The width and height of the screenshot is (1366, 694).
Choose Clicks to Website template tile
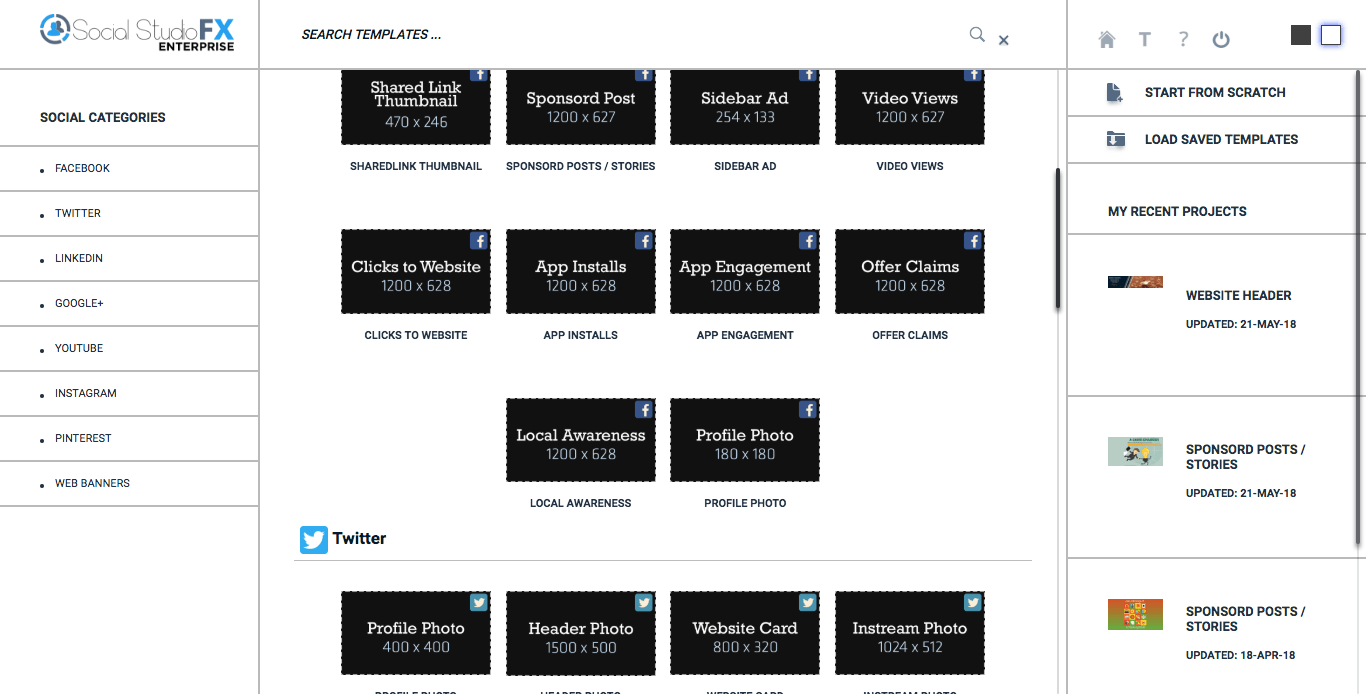[x=416, y=271]
